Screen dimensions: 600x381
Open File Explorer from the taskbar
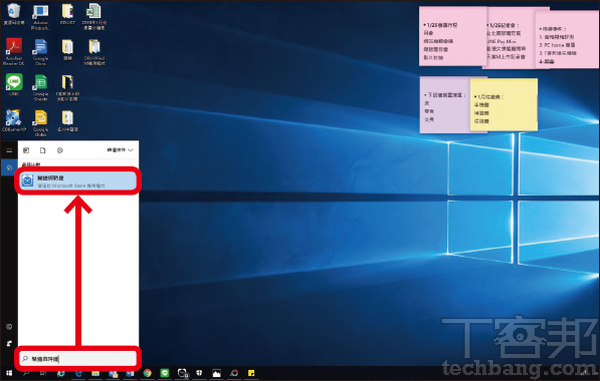click(x=95, y=373)
